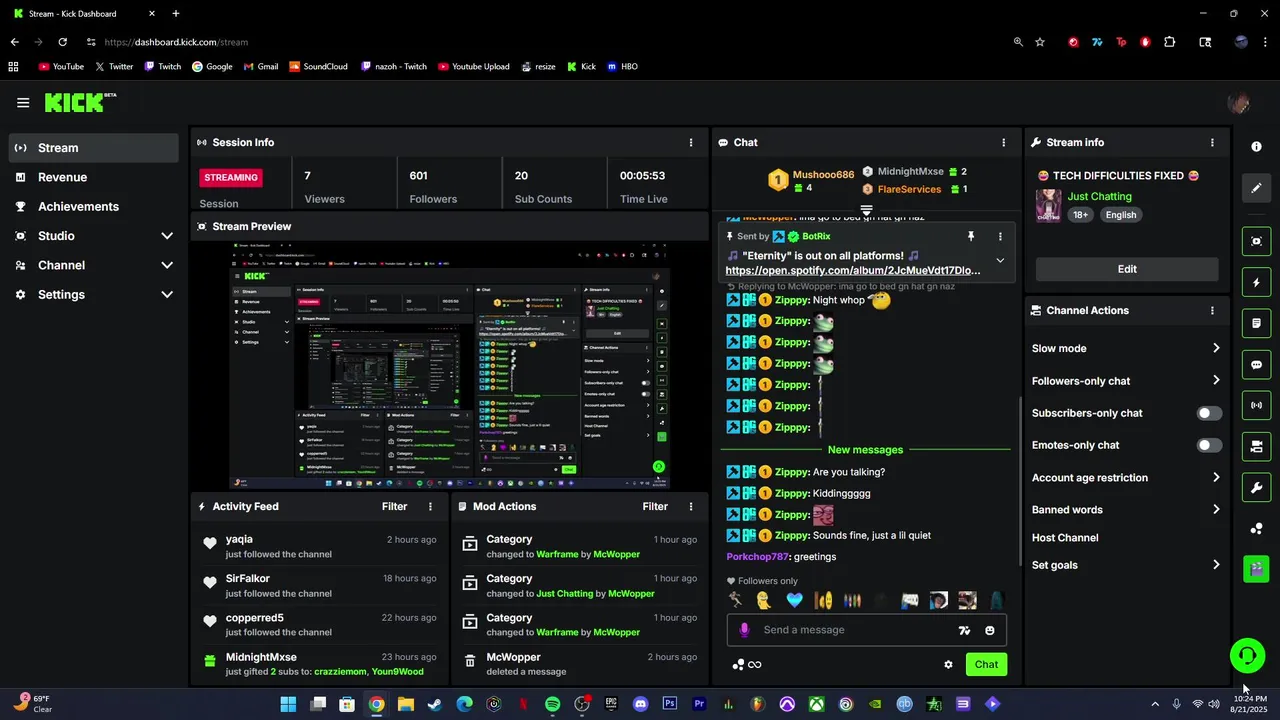Open the Twitch bookmark

point(162,66)
